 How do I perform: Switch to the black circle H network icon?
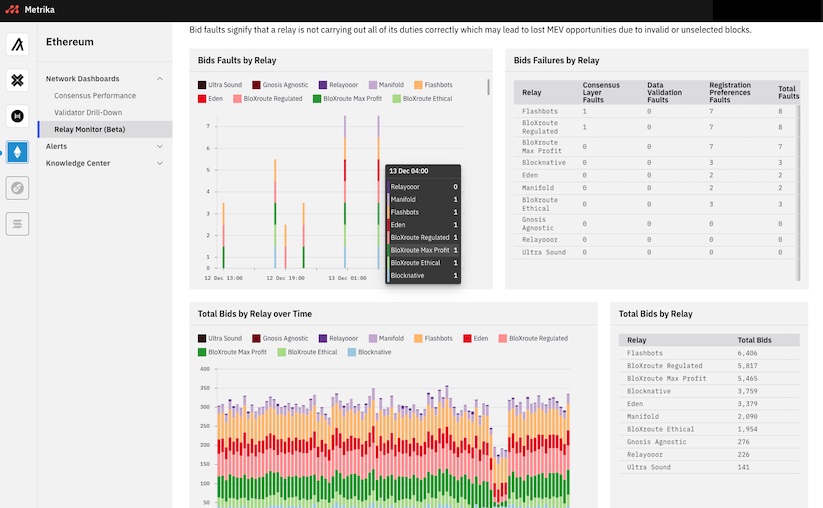point(18,116)
